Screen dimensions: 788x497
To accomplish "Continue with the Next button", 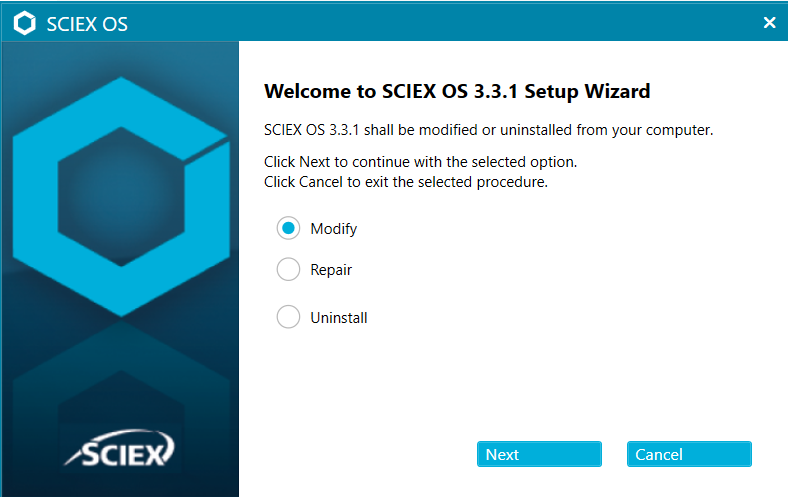I will coord(539,454).
